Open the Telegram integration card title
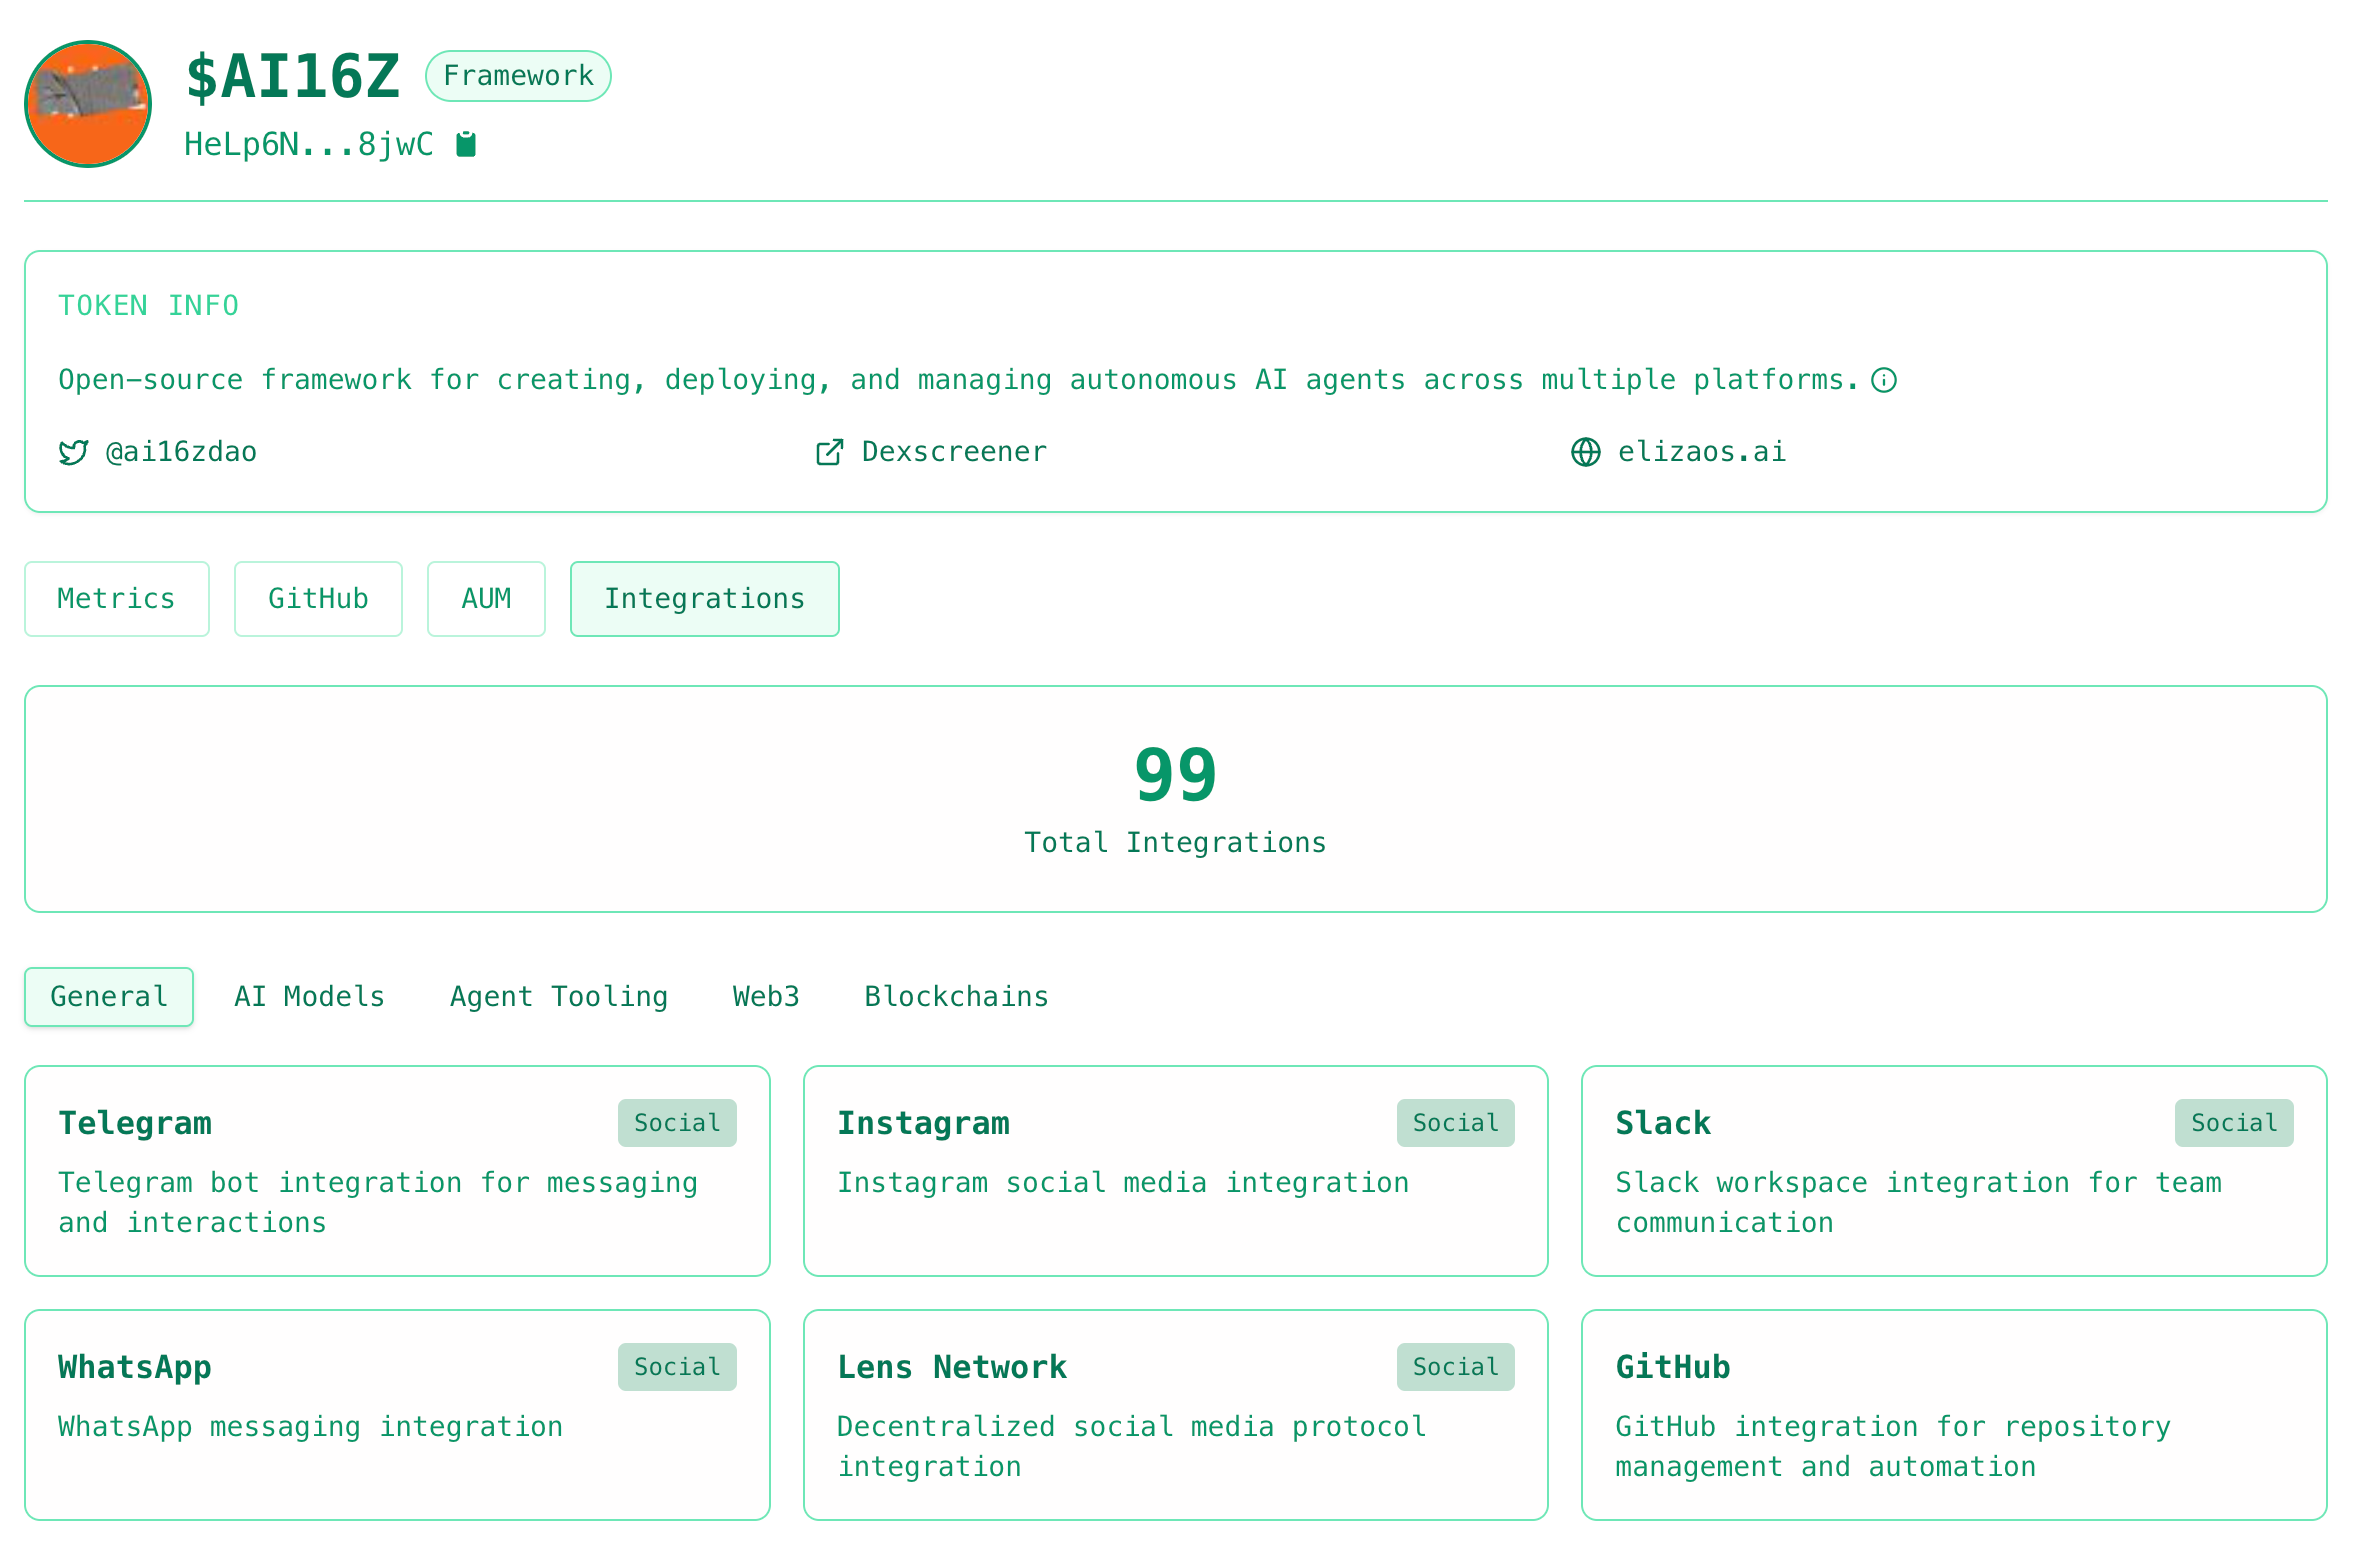Viewport: 2356px width, 1544px height. (135, 1123)
